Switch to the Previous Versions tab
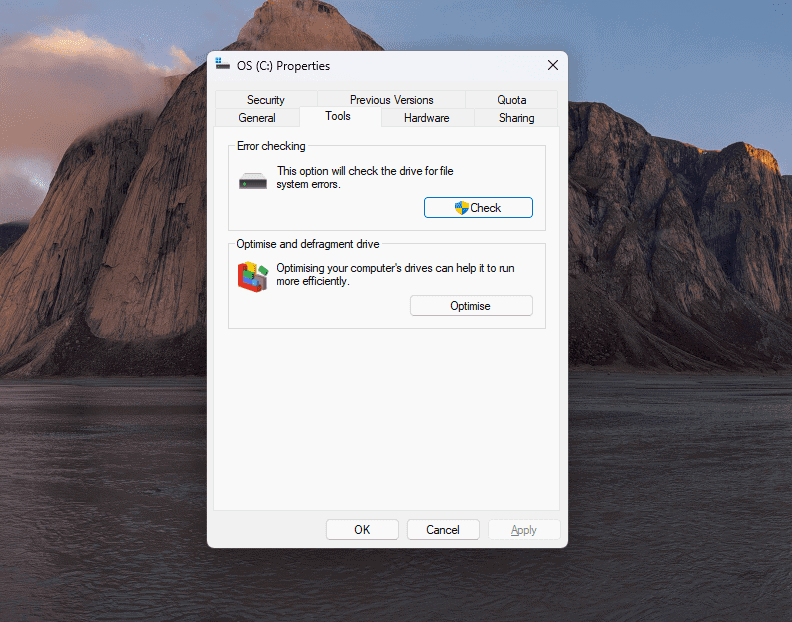The height and width of the screenshot is (622, 792). tap(391, 100)
